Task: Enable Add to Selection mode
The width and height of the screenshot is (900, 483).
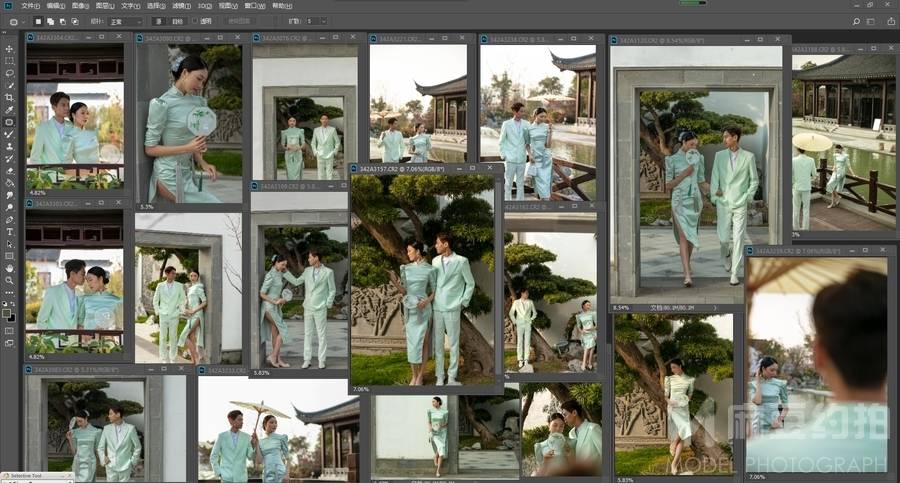Action: click(x=51, y=21)
